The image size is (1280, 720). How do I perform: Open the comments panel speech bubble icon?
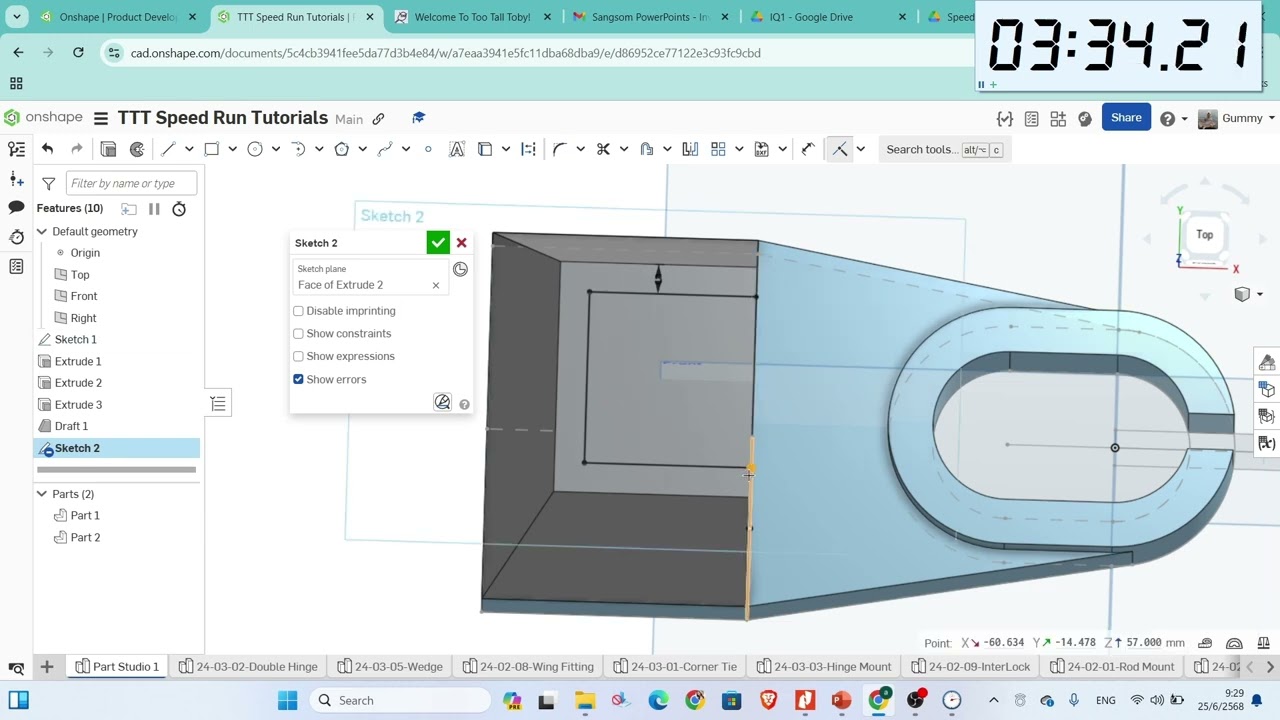(16, 208)
